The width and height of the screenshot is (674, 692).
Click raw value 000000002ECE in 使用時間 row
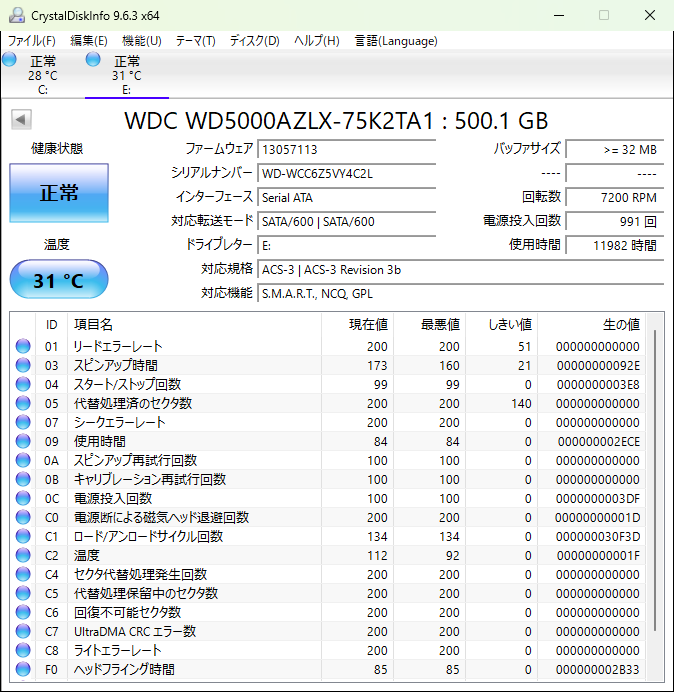pos(599,442)
